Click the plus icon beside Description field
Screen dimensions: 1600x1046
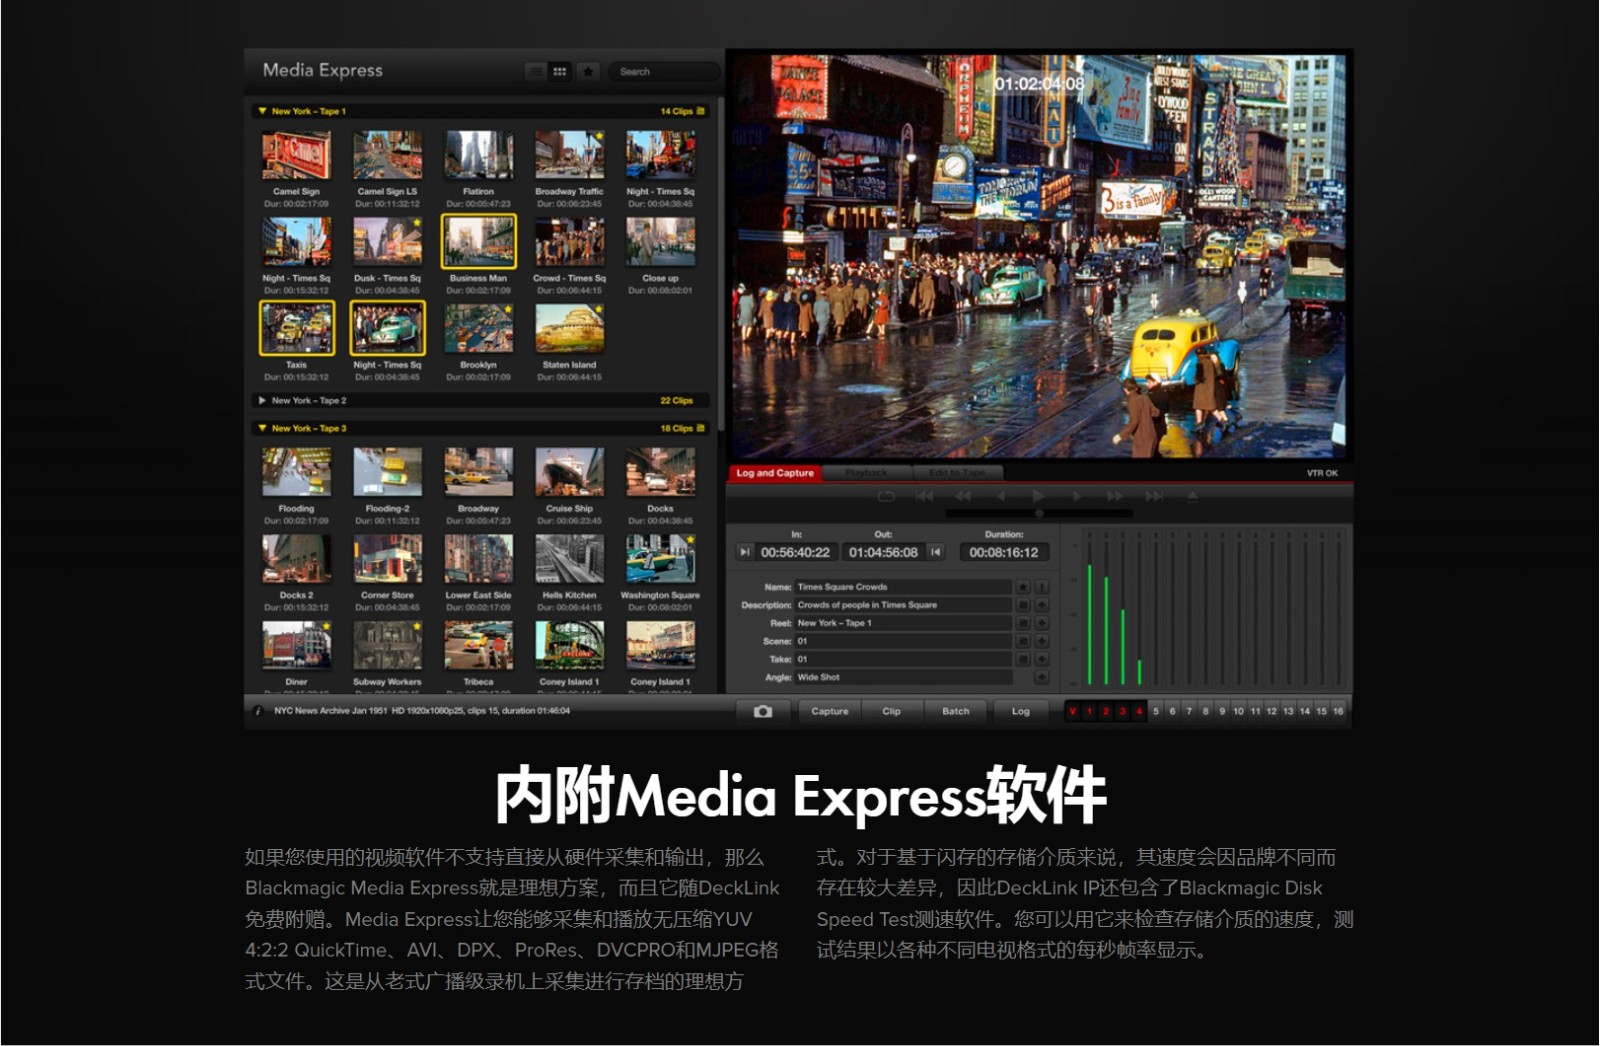pos(1041,605)
